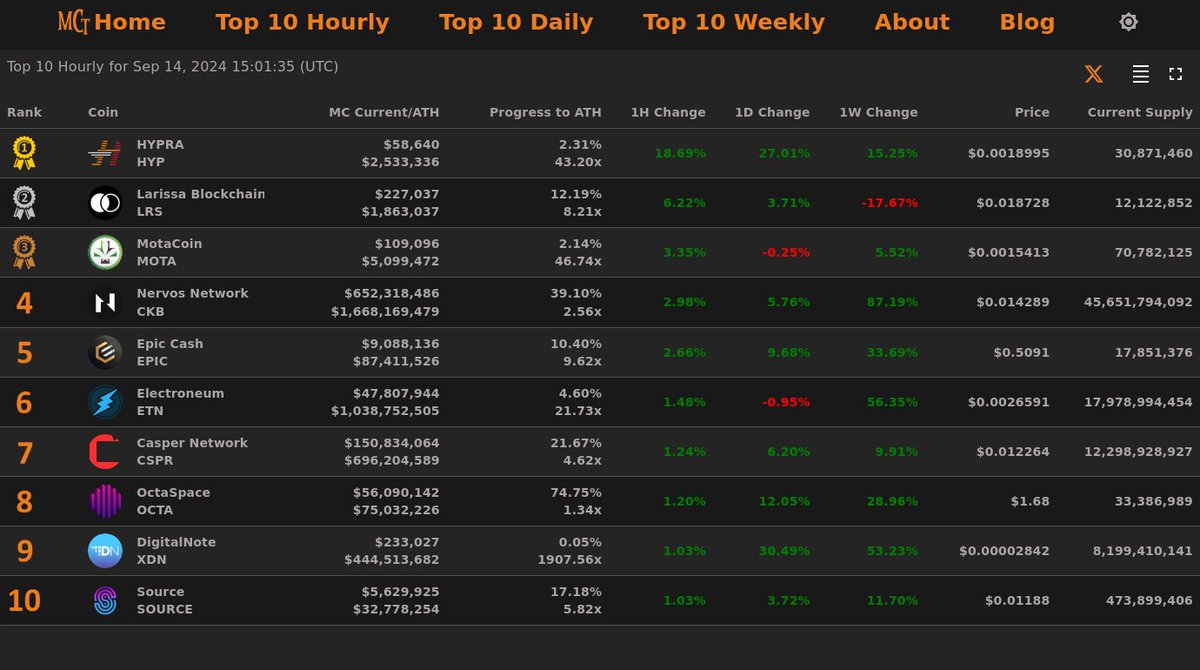Click the Casper Network red logo
The image size is (1200, 670).
pos(105,451)
